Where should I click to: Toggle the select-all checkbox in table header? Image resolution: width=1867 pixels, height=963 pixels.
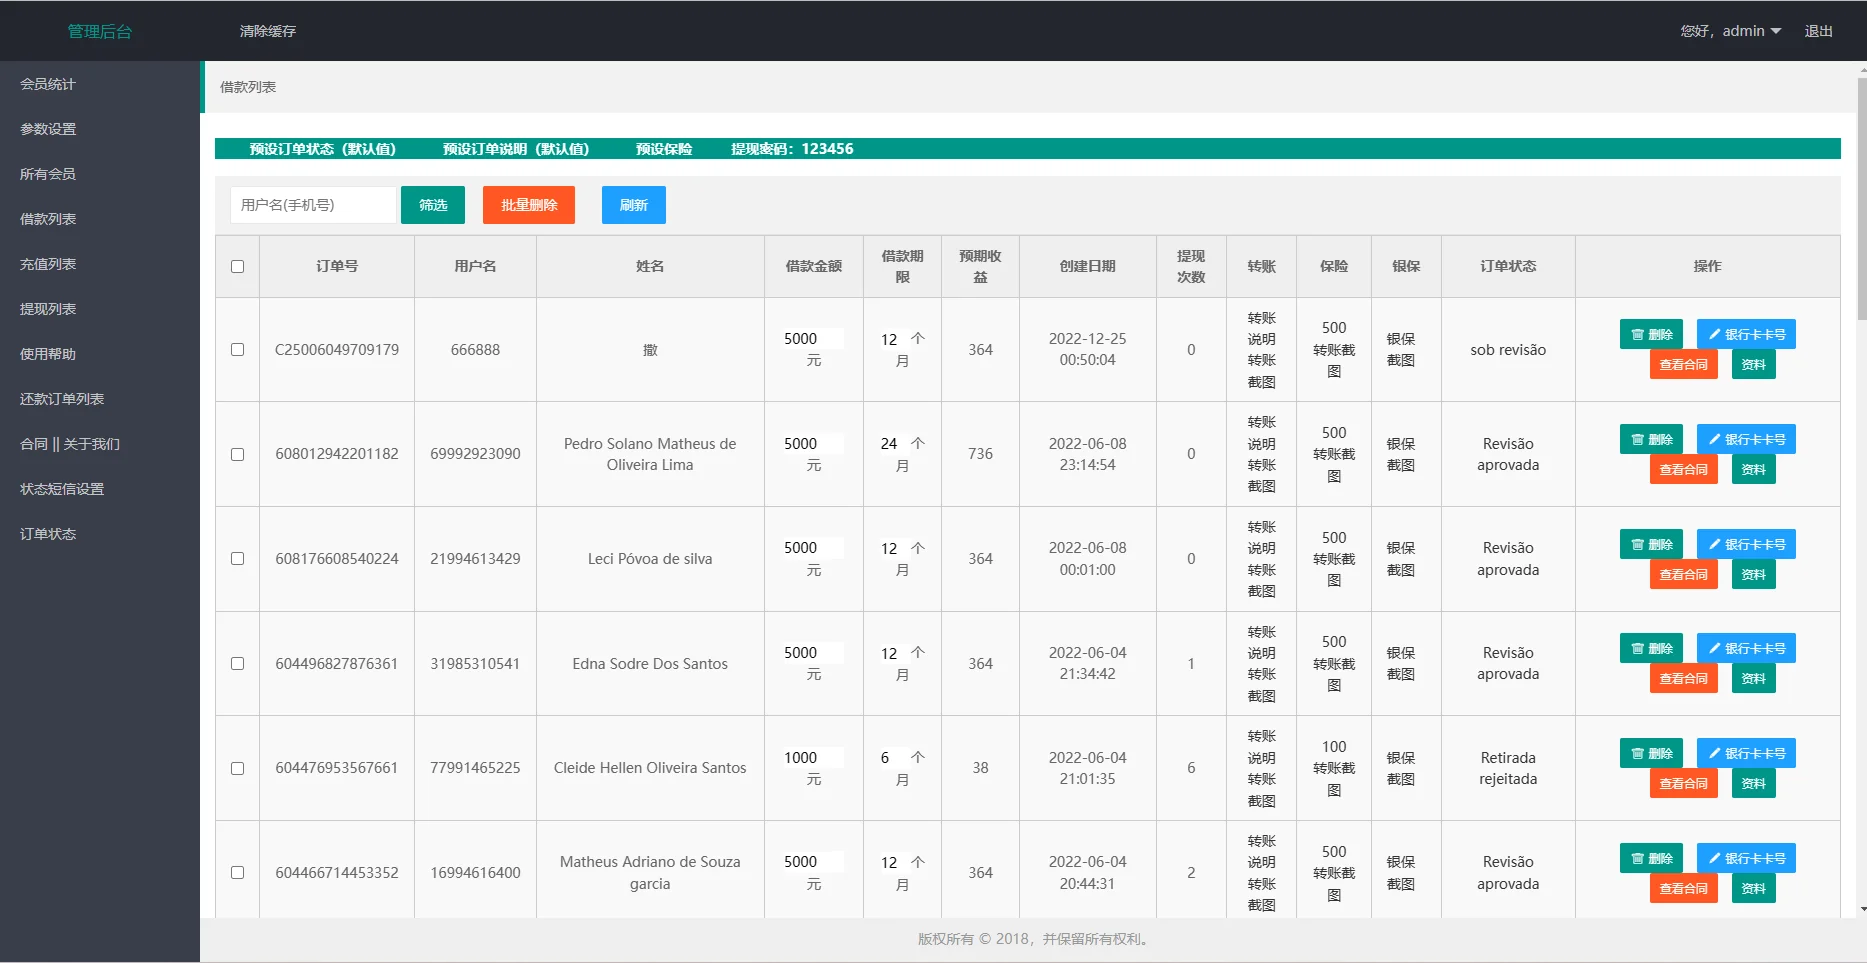[237, 266]
